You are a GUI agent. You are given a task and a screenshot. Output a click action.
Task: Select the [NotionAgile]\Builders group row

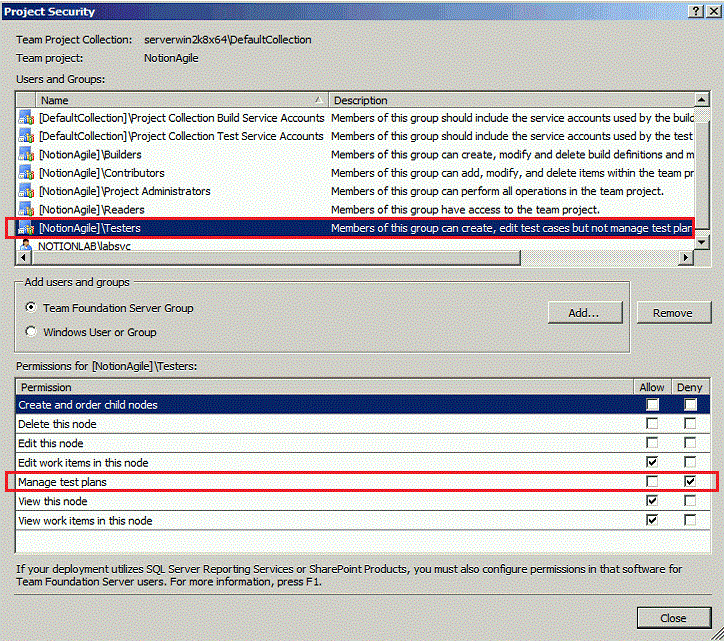click(356, 155)
